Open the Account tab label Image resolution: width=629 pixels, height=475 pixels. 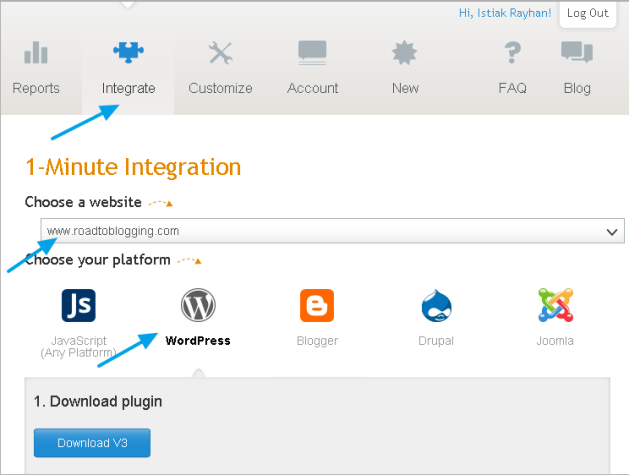[312, 88]
